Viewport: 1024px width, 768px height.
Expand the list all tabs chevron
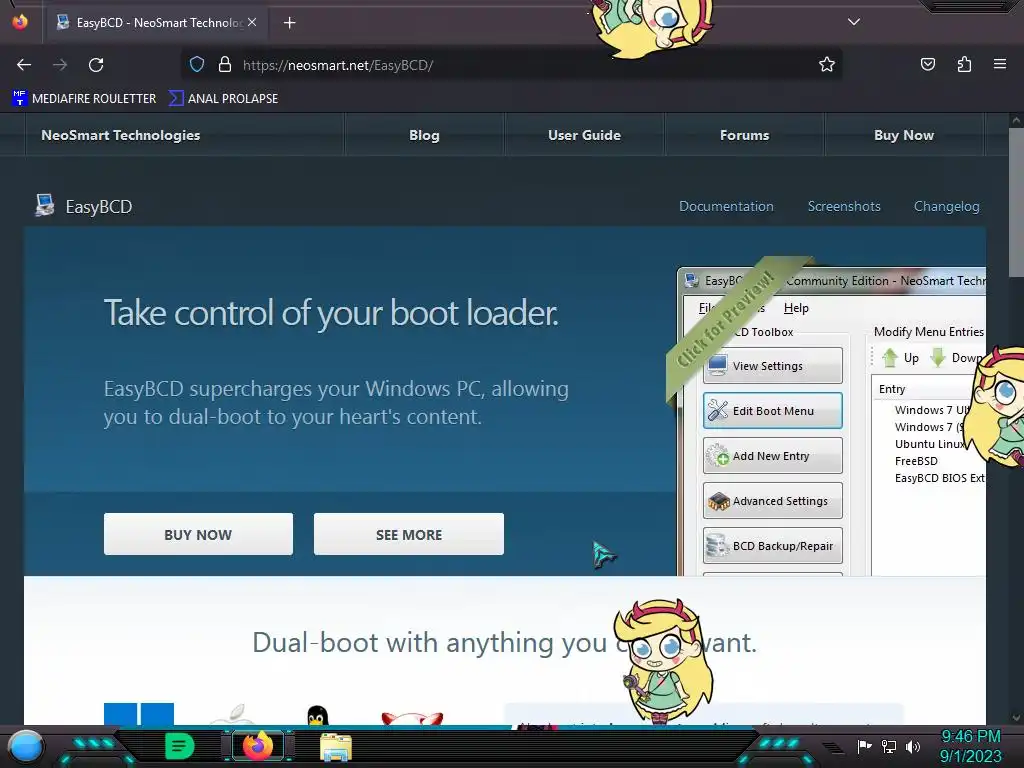854,22
